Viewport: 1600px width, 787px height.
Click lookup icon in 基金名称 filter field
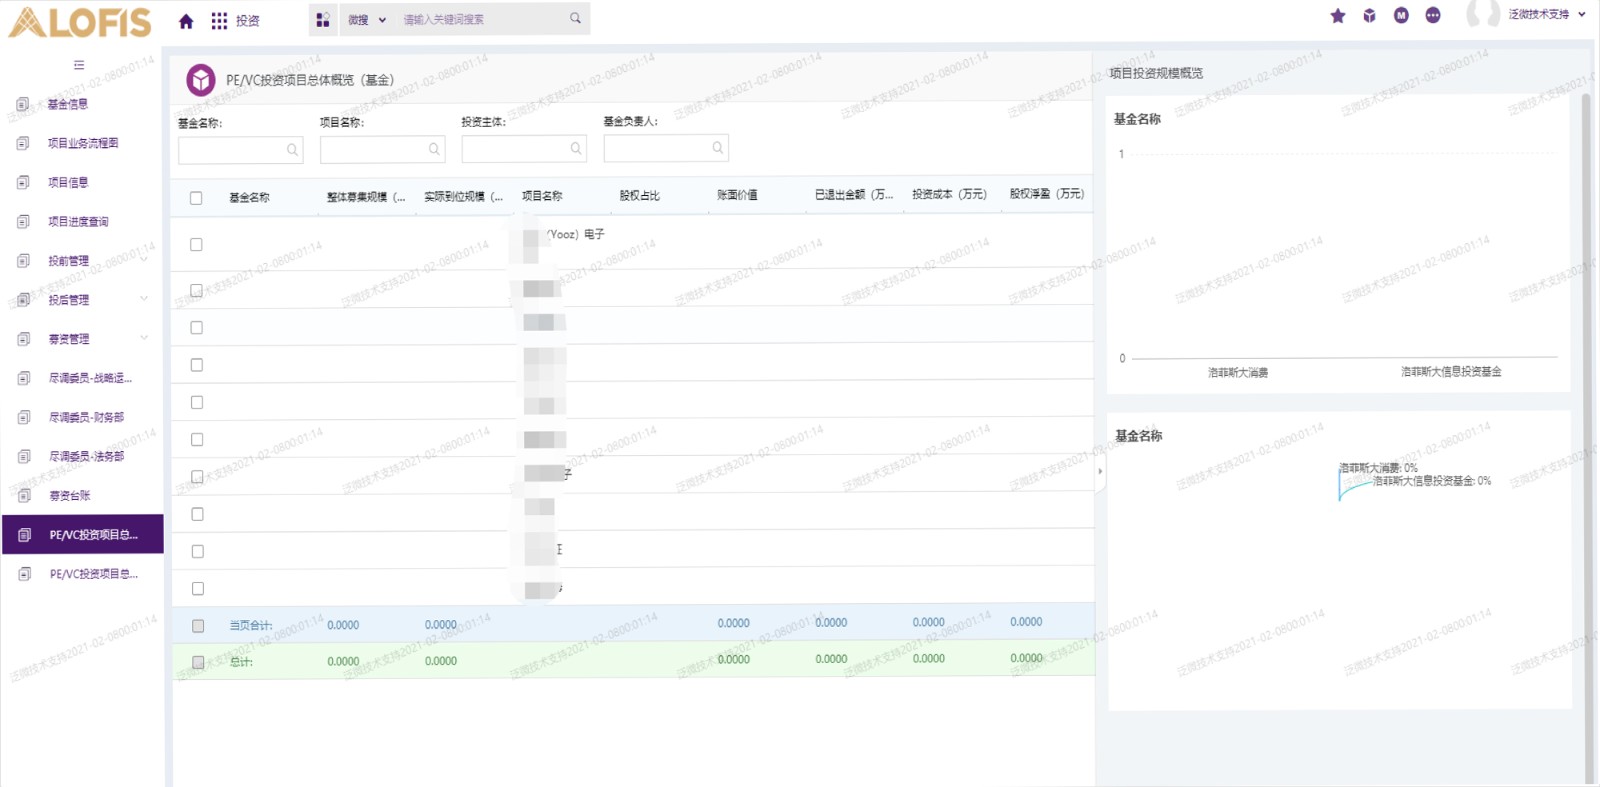292,150
